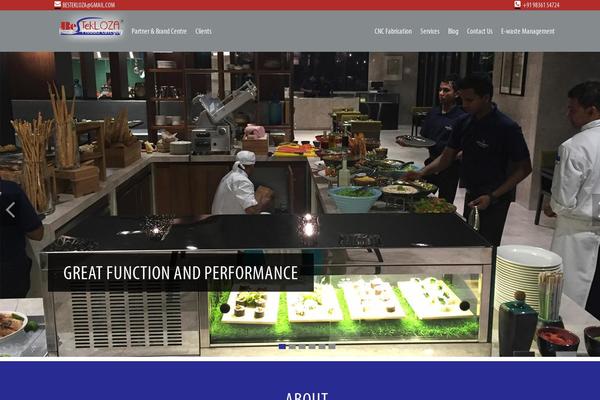Select the fourth slide indicator dot
Screen dimensions: 600x400
click(x=312, y=346)
